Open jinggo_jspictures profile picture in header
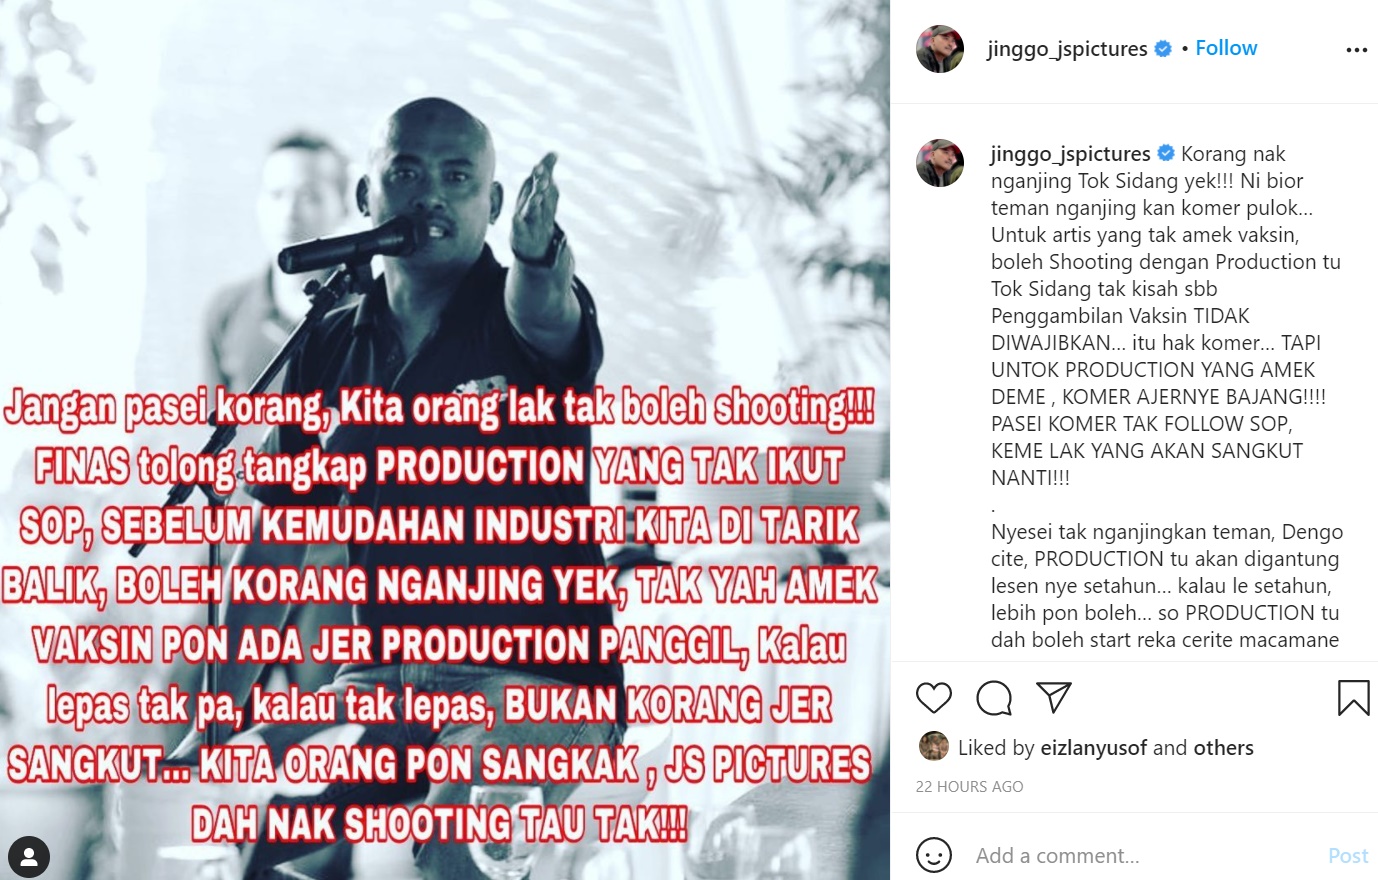The width and height of the screenshot is (1378, 880). (x=940, y=49)
